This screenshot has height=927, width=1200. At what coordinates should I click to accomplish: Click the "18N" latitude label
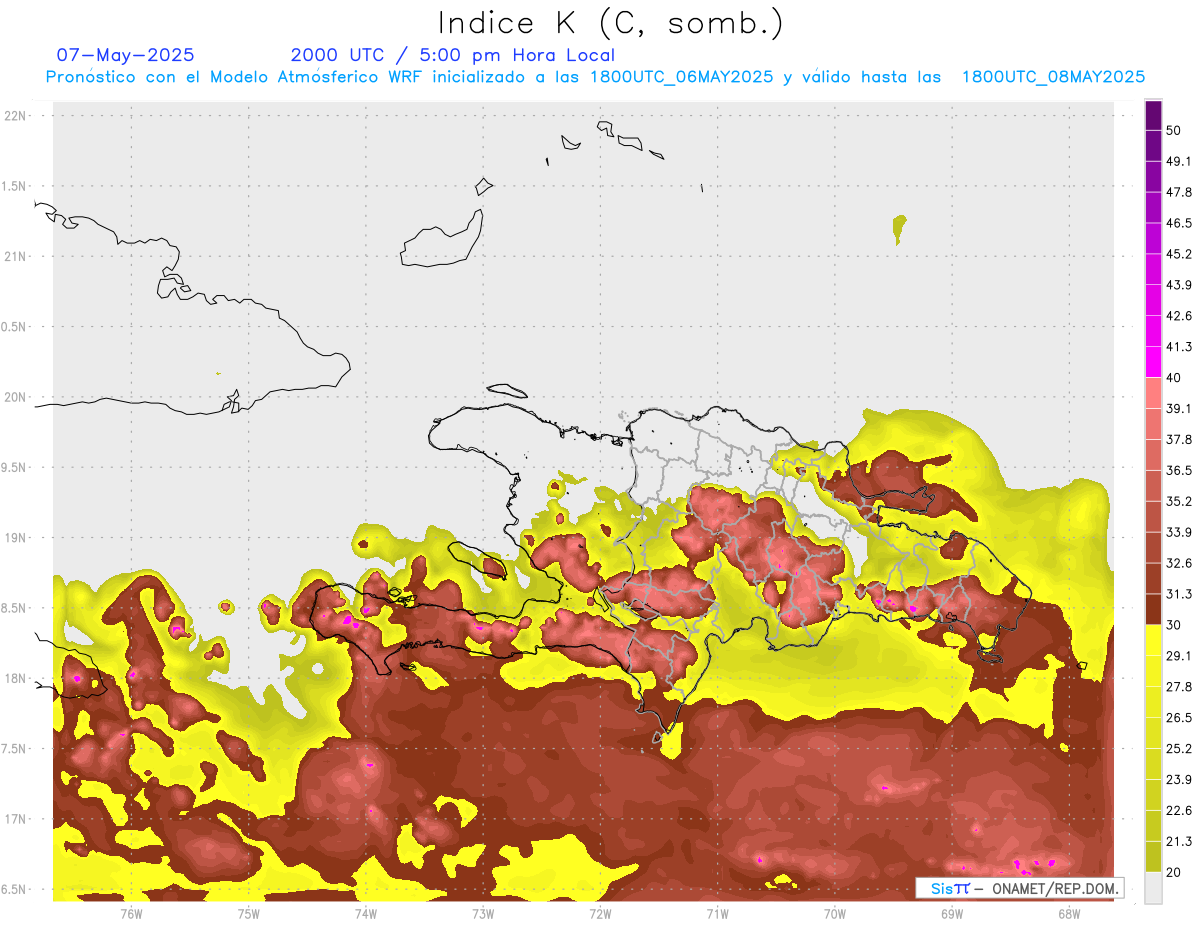(x=17, y=678)
